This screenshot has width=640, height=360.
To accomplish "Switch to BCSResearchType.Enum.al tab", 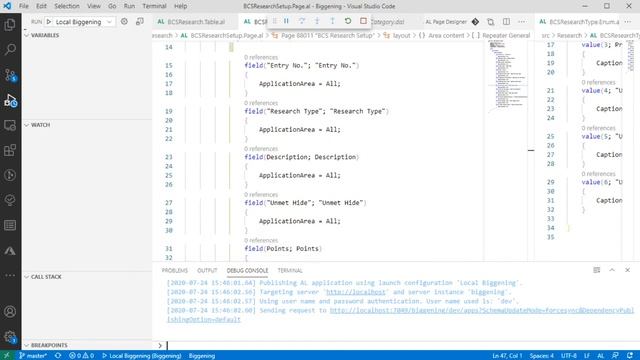I will [x=584, y=22].
